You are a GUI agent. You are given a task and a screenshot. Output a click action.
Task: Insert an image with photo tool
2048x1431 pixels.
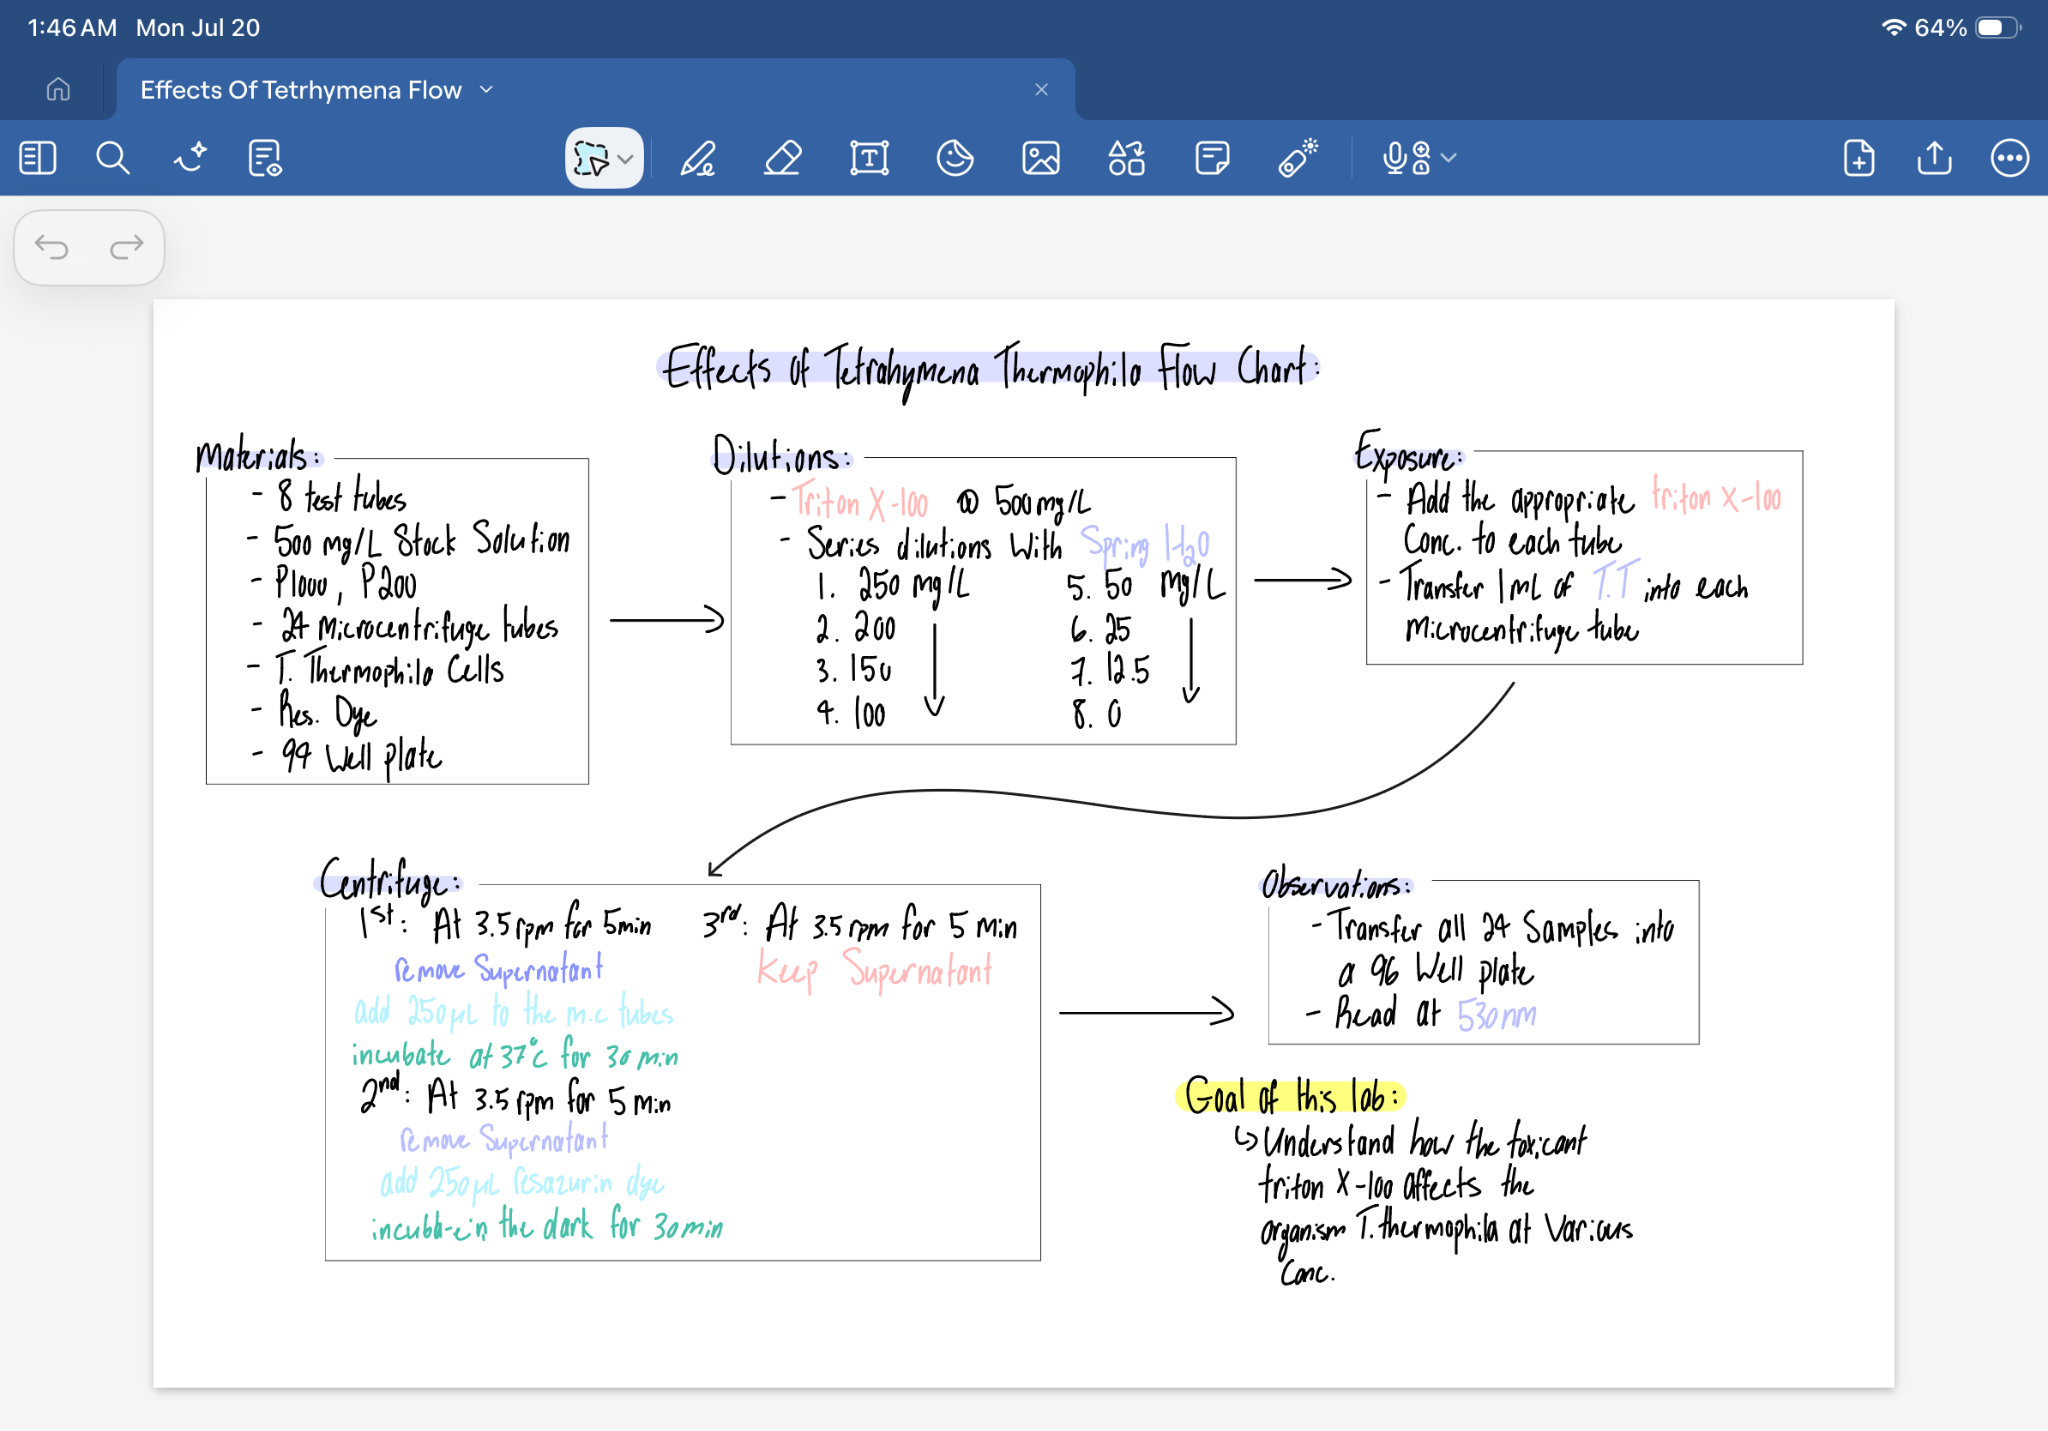pyautogui.click(x=1041, y=158)
